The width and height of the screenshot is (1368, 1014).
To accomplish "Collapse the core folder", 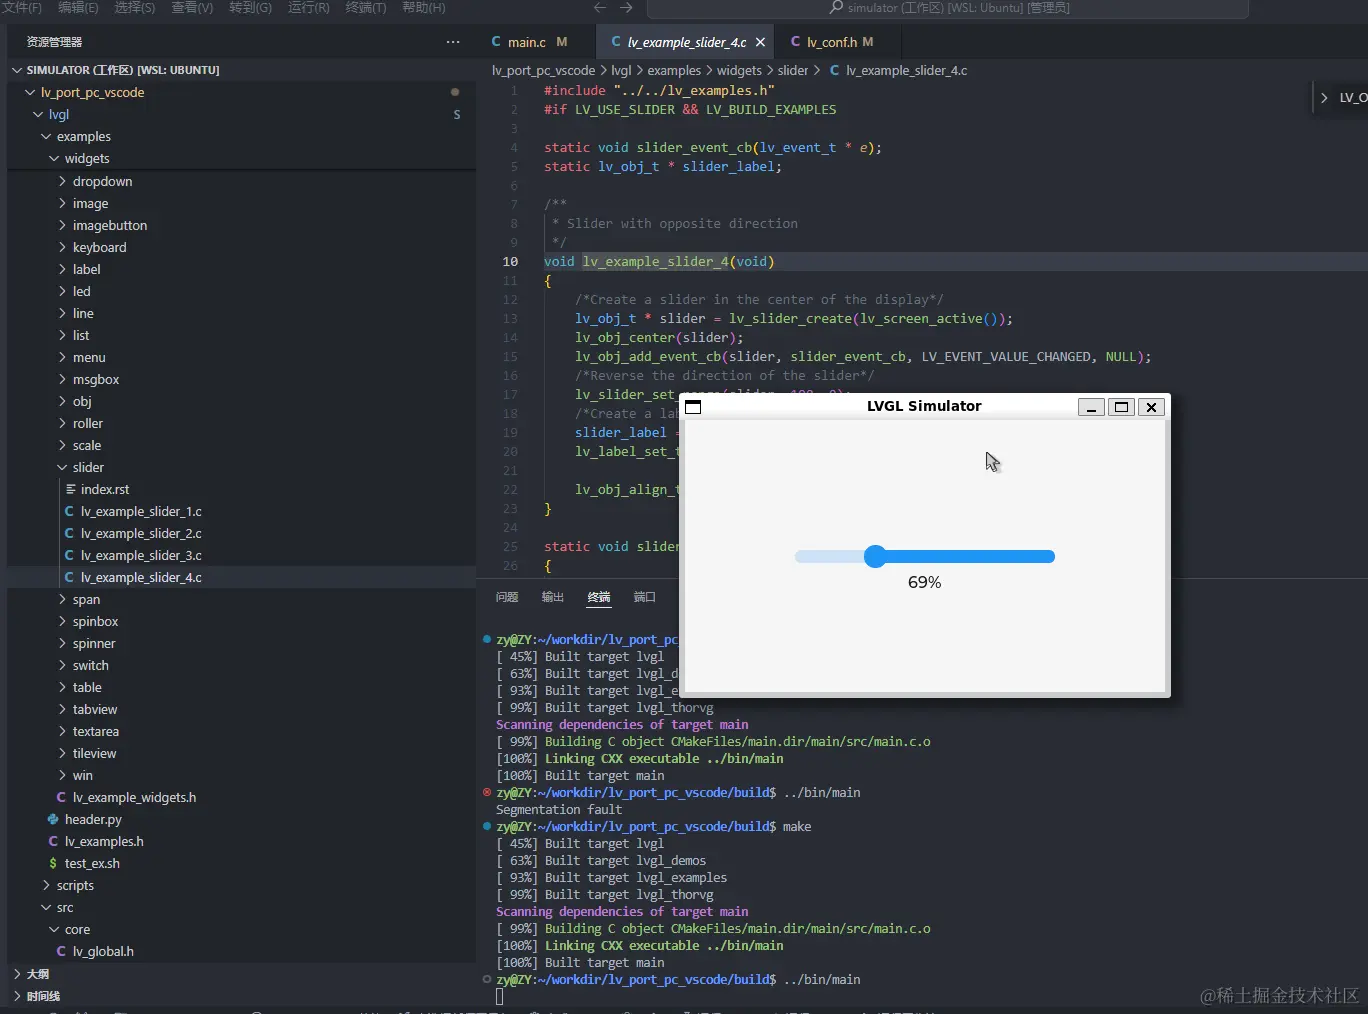I will click(x=54, y=929).
